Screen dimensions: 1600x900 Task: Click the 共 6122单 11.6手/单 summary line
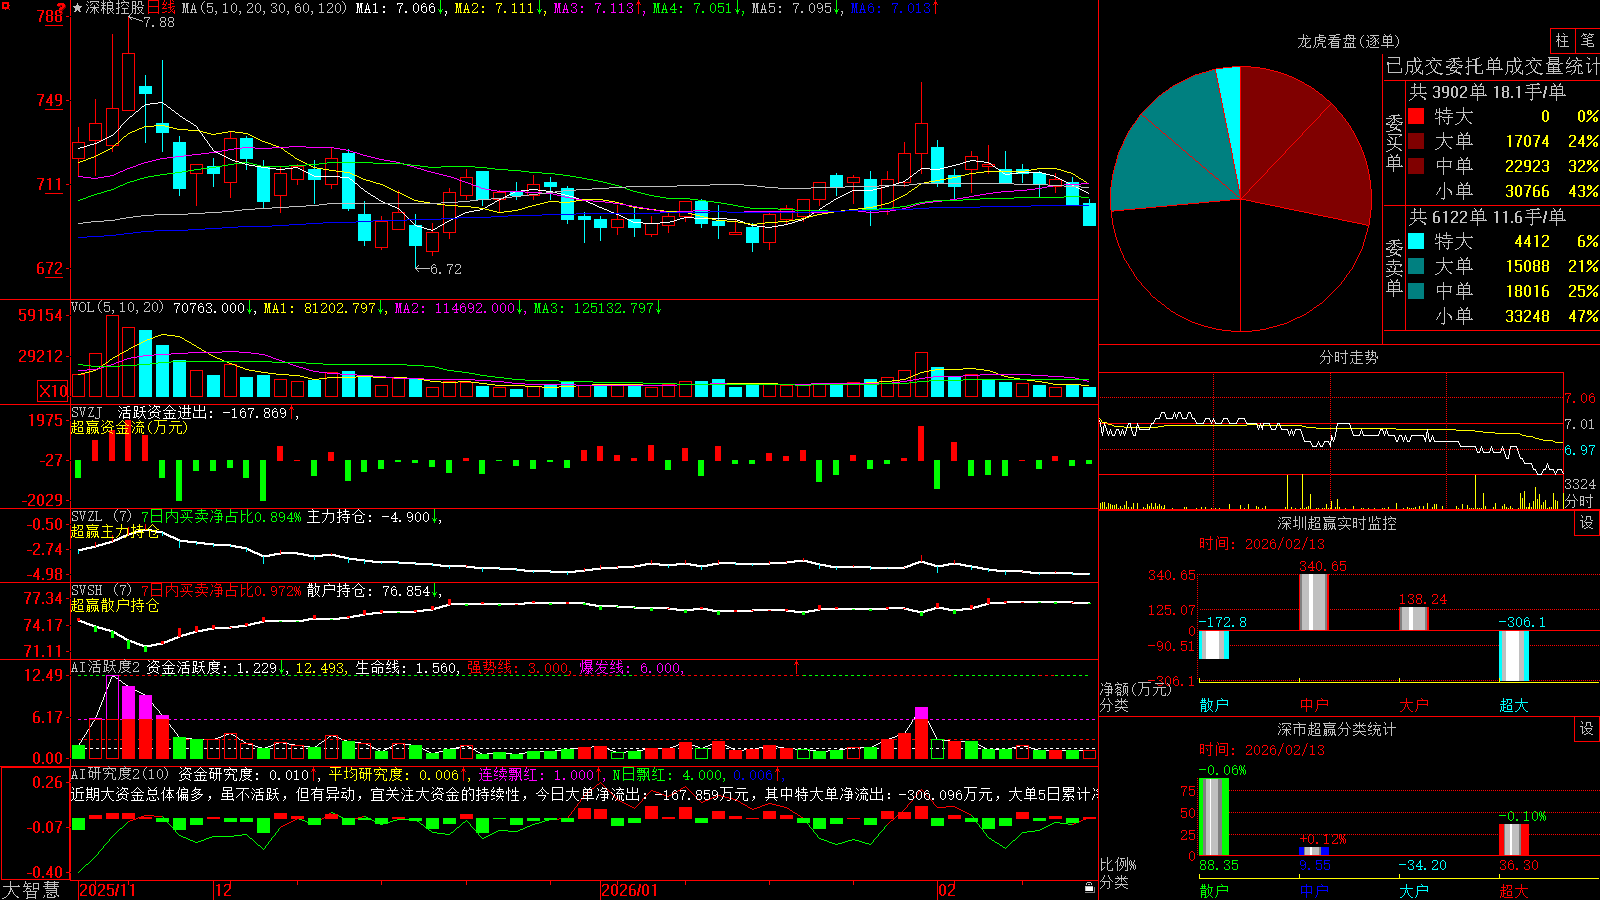click(x=1487, y=217)
